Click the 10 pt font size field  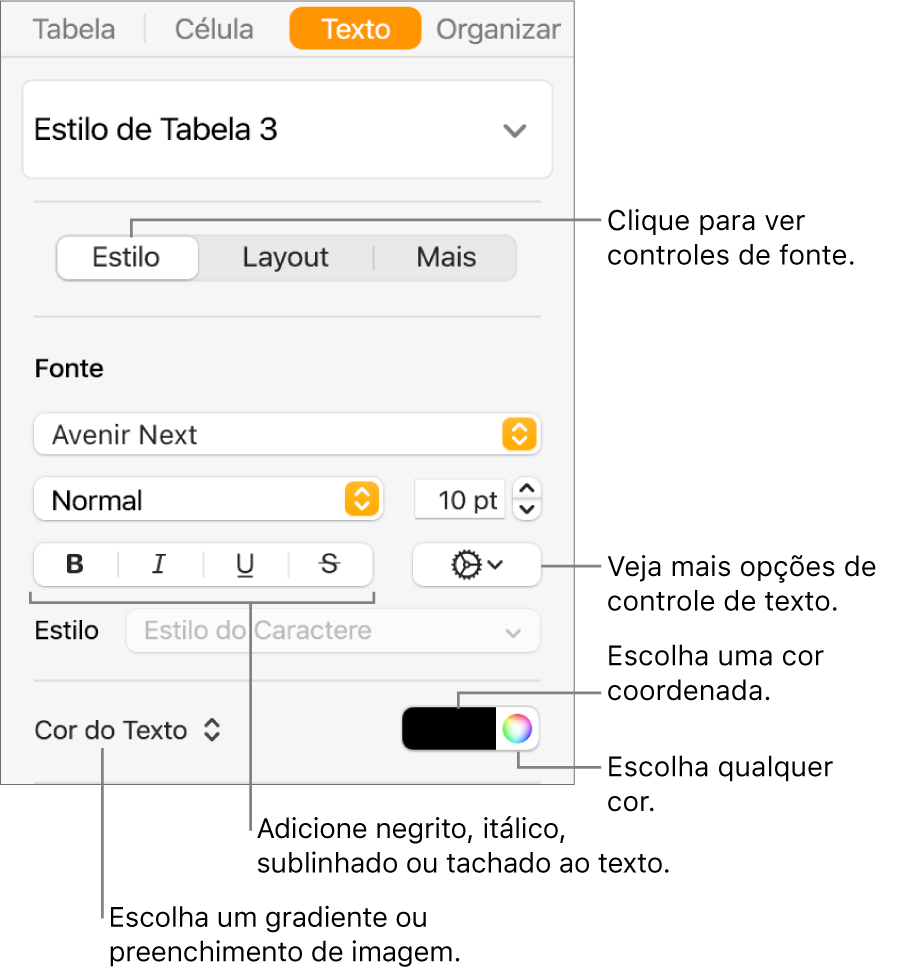pyautogui.click(x=460, y=499)
